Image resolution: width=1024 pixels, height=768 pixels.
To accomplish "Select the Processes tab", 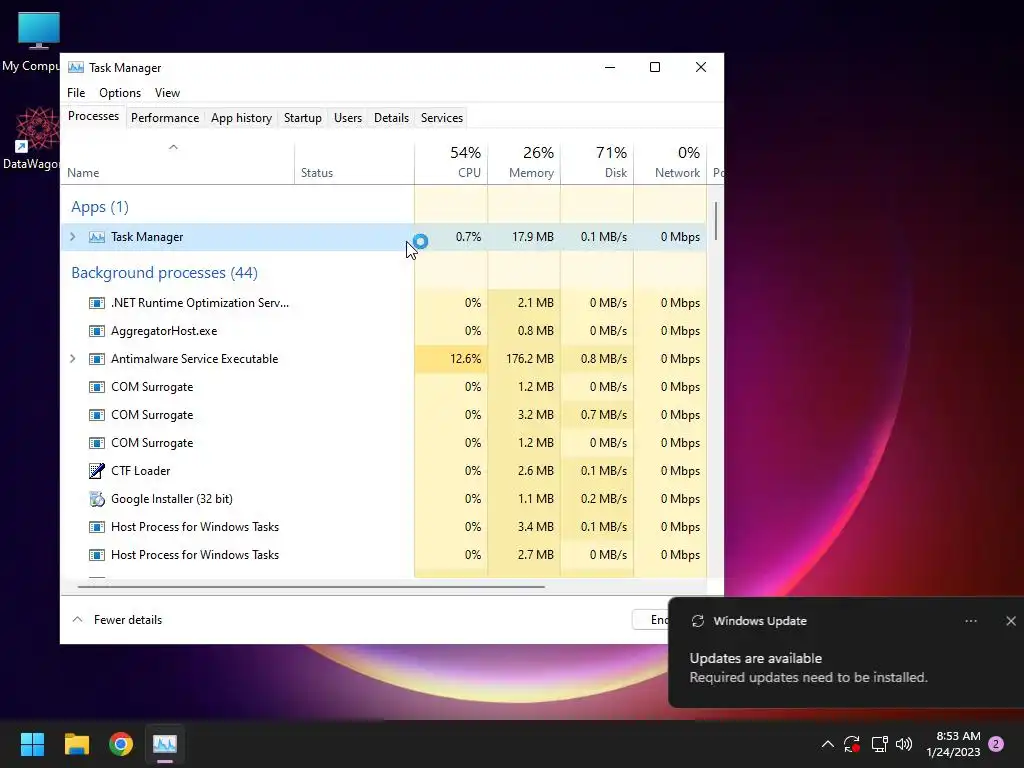I will pyautogui.click(x=93, y=116).
